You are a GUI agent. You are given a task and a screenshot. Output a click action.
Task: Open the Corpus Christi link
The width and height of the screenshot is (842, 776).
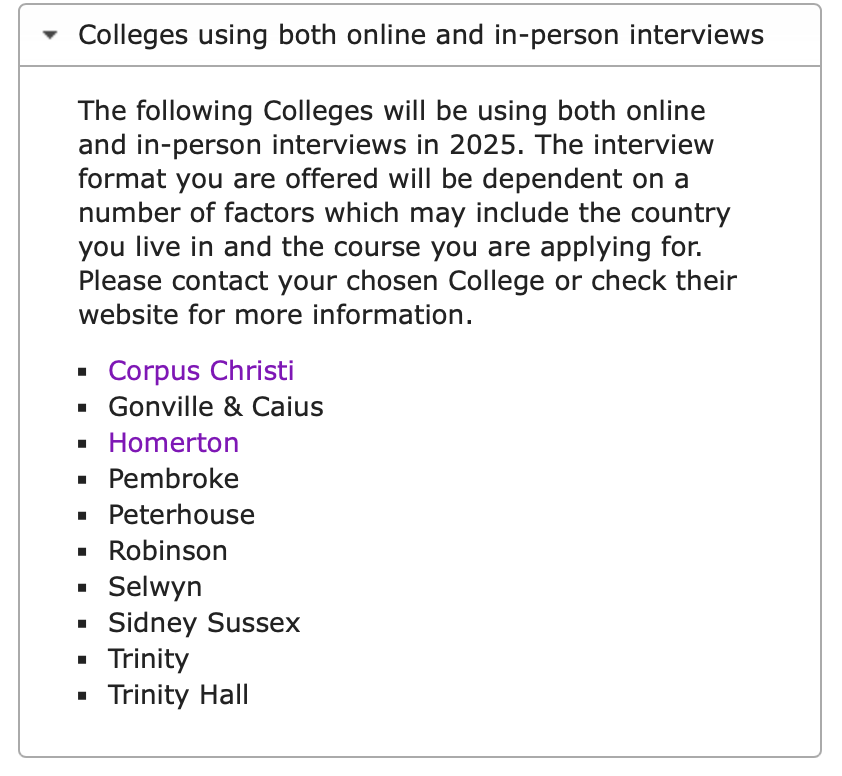(201, 371)
